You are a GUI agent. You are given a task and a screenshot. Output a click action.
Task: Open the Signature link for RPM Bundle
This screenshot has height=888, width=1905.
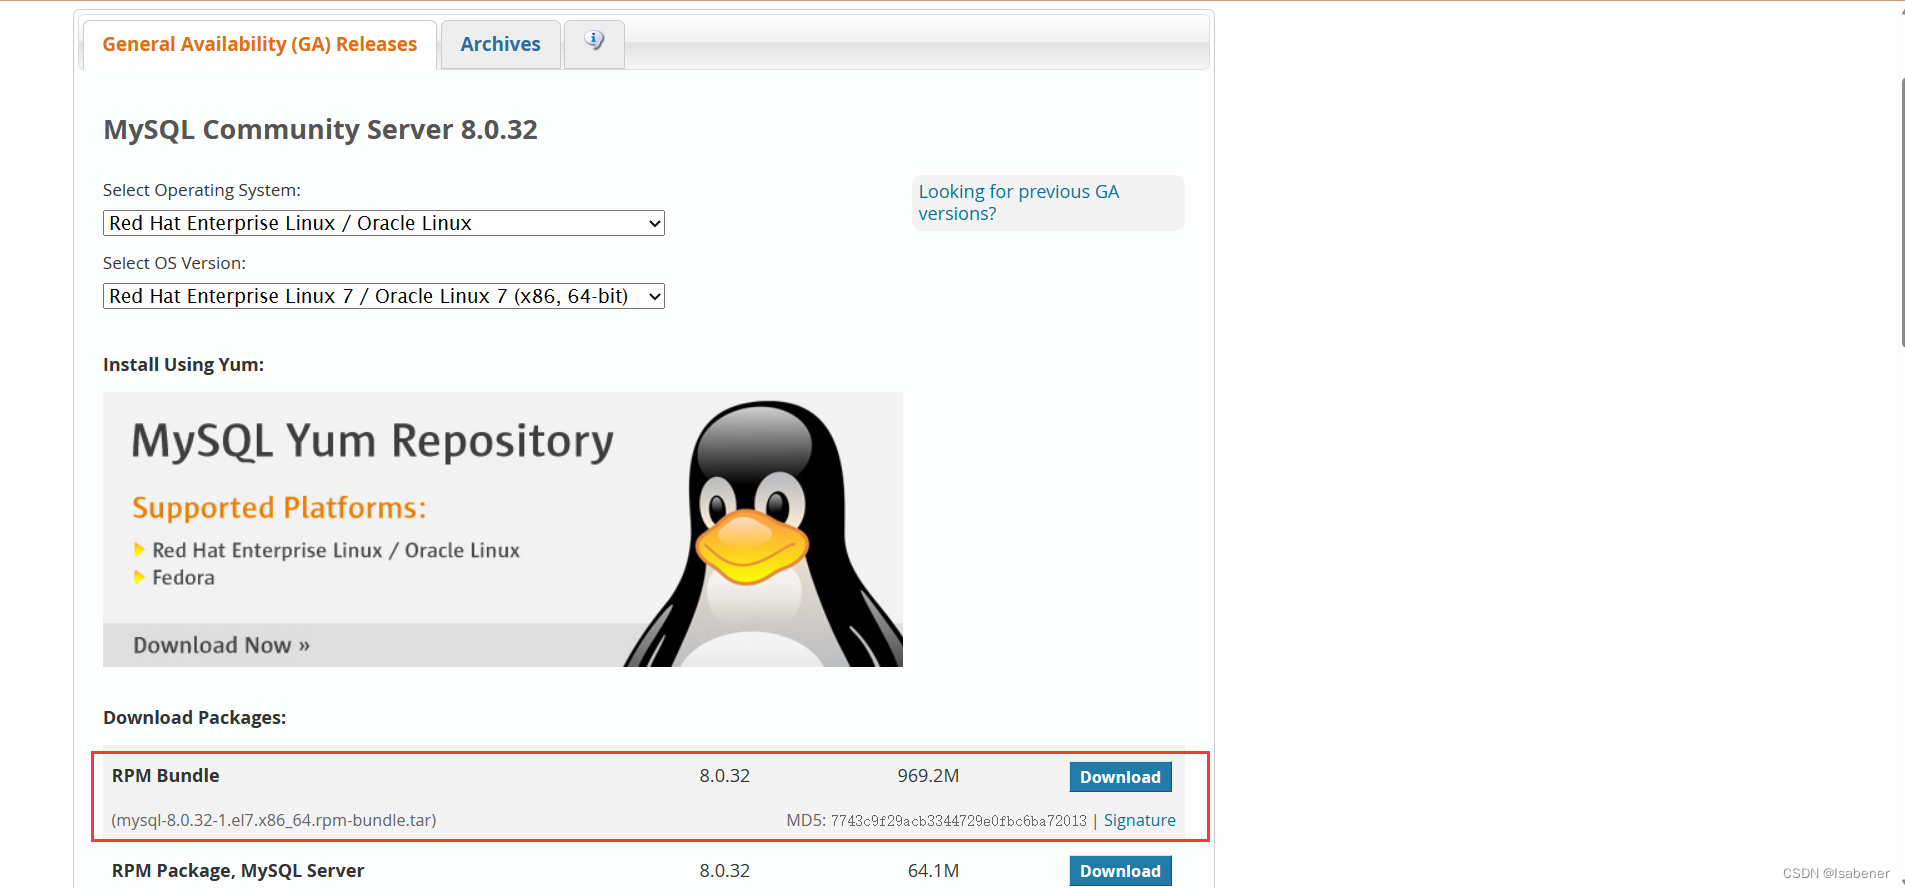tap(1139, 820)
